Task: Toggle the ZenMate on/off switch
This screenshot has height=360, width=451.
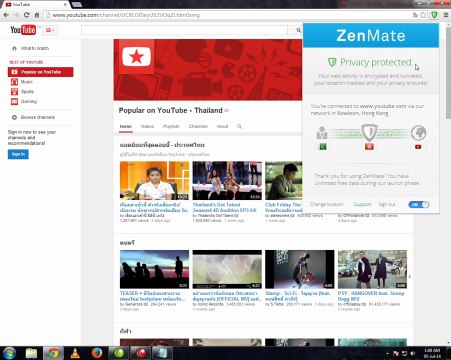Action: tap(419, 204)
